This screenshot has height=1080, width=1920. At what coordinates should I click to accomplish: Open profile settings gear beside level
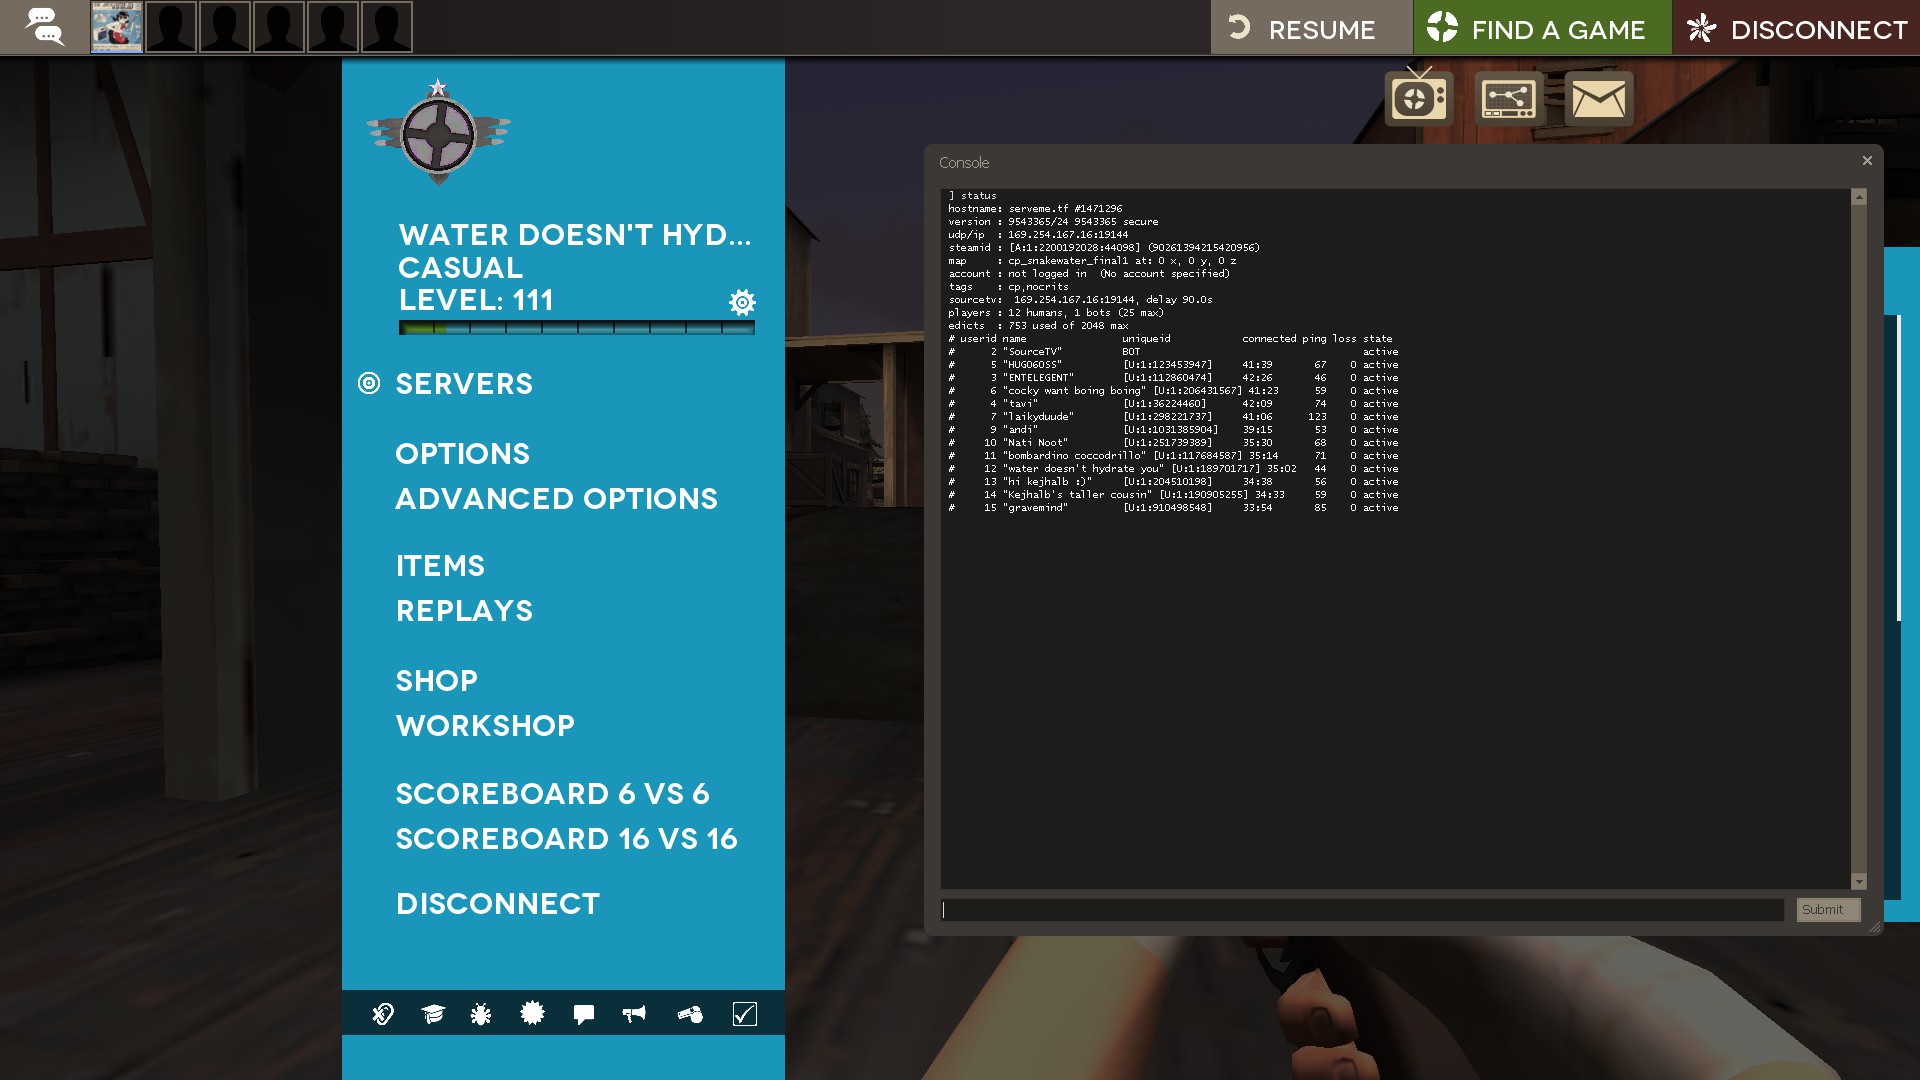pos(742,302)
